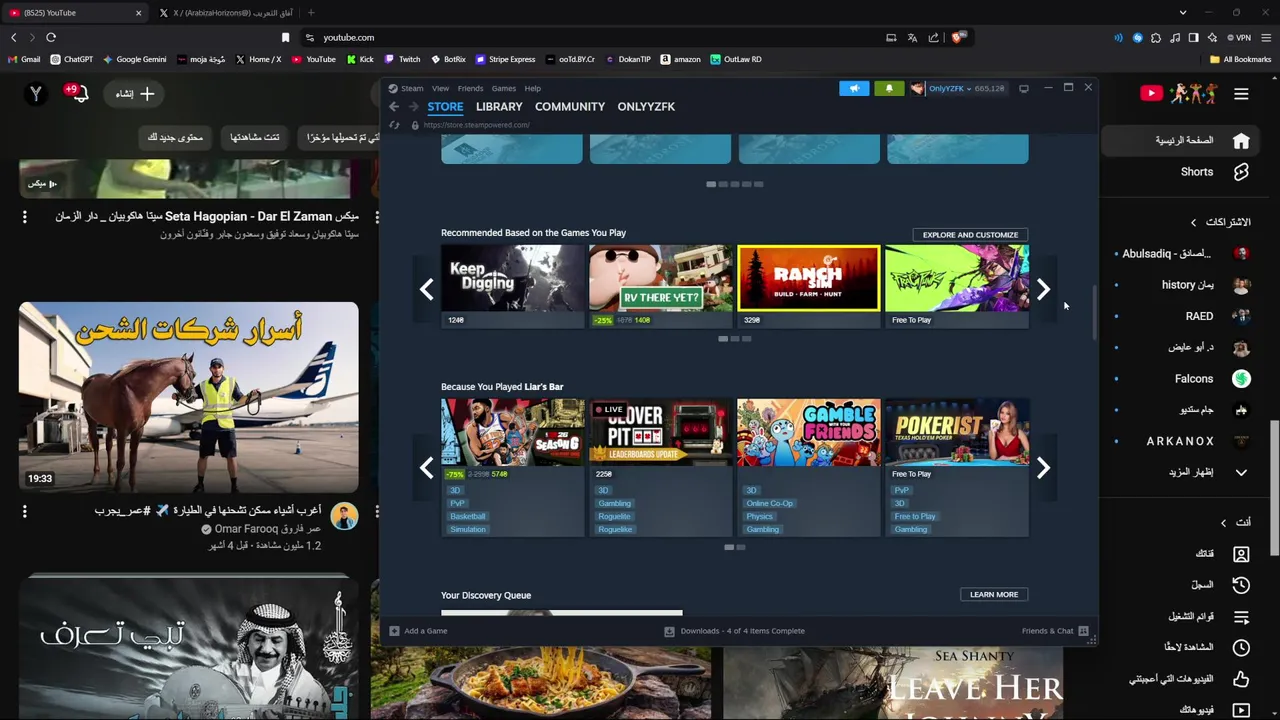Next arrow on Recommended games carousel
Viewport: 1280px width, 720px height.
[1043, 290]
